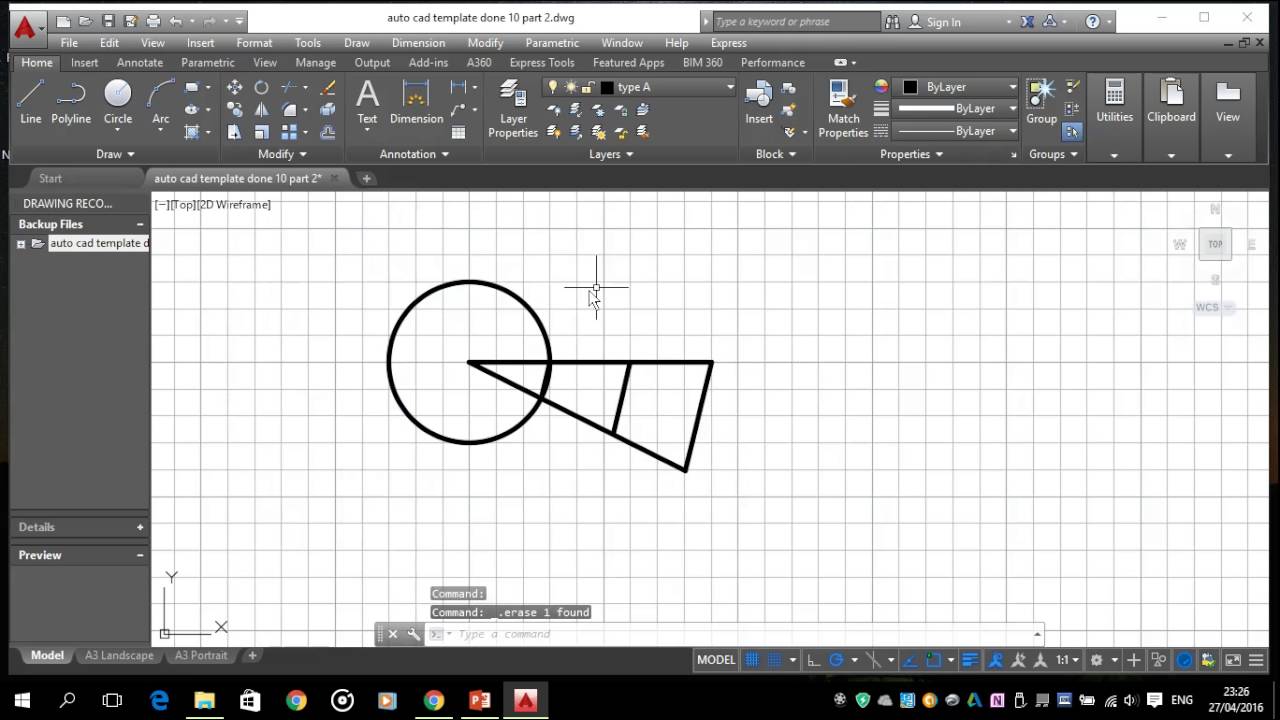
Task: Click the Table tool in Annotation panel
Action: pyautogui.click(x=458, y=132)
